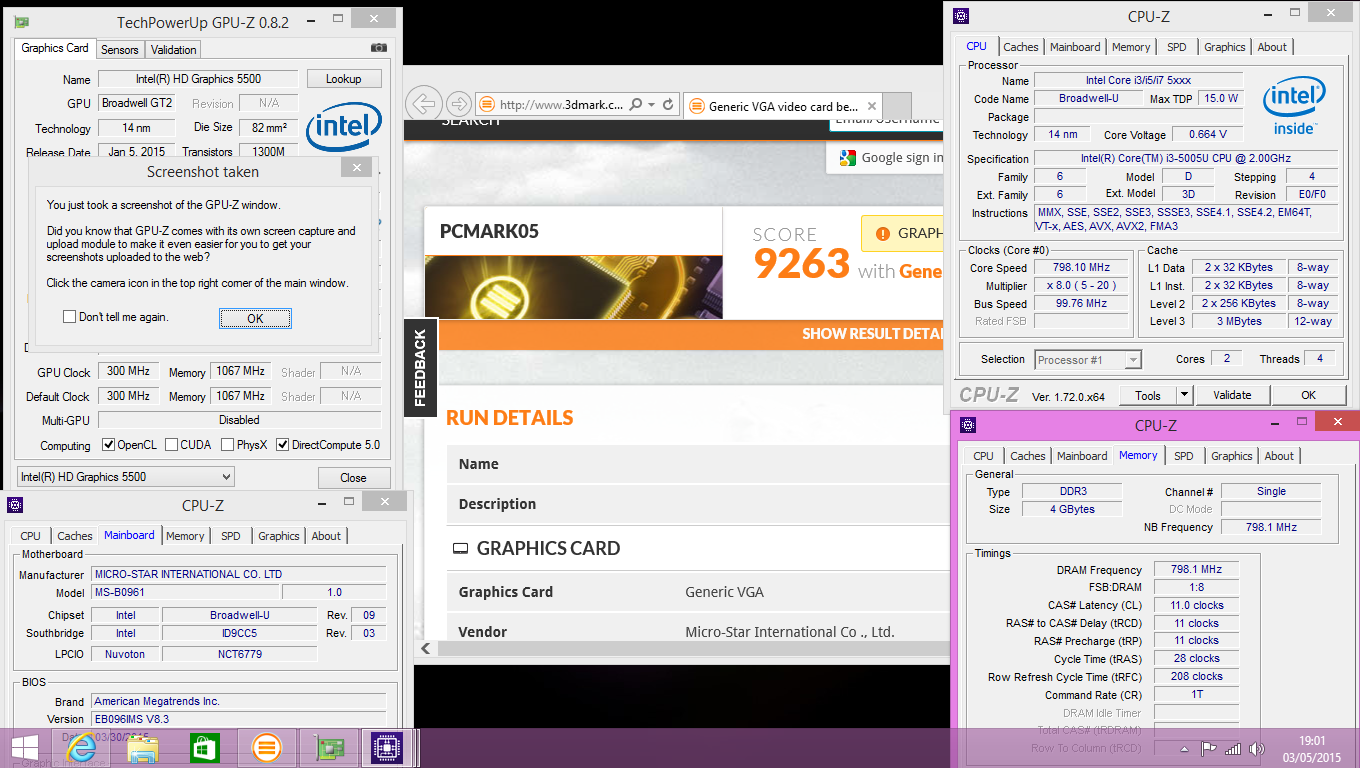
Task: Click the i3-5005U CPU specification field
Action: pos(1185,158)
